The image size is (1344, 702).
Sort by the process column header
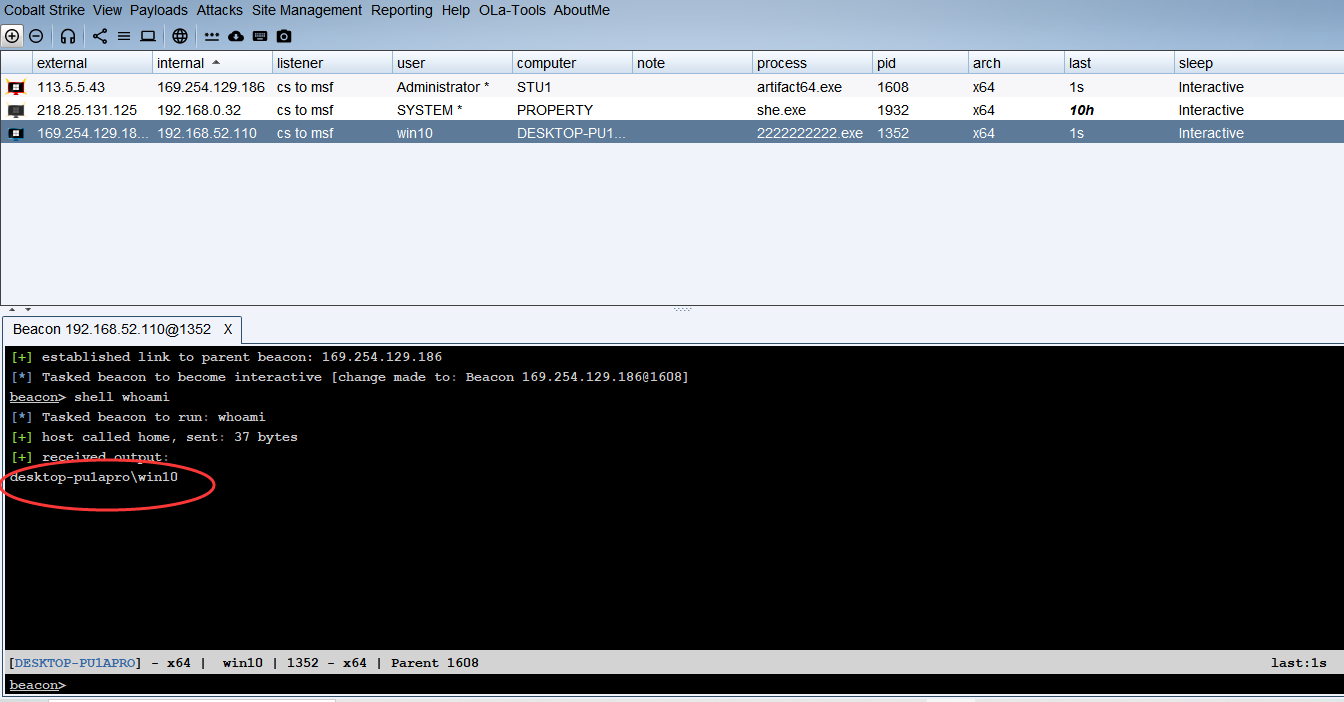click(812, 63)
